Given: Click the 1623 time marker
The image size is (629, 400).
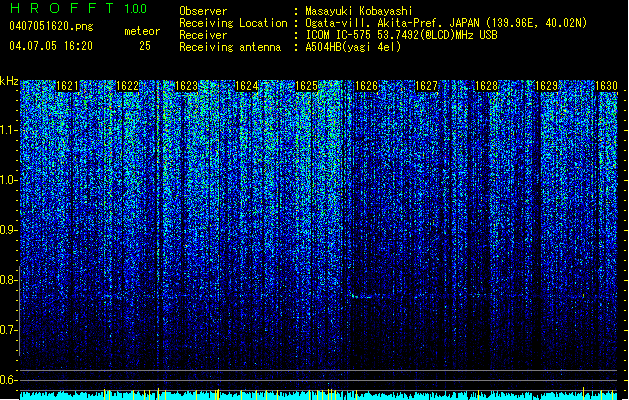Looking at the screenshot, I should 187,86.
